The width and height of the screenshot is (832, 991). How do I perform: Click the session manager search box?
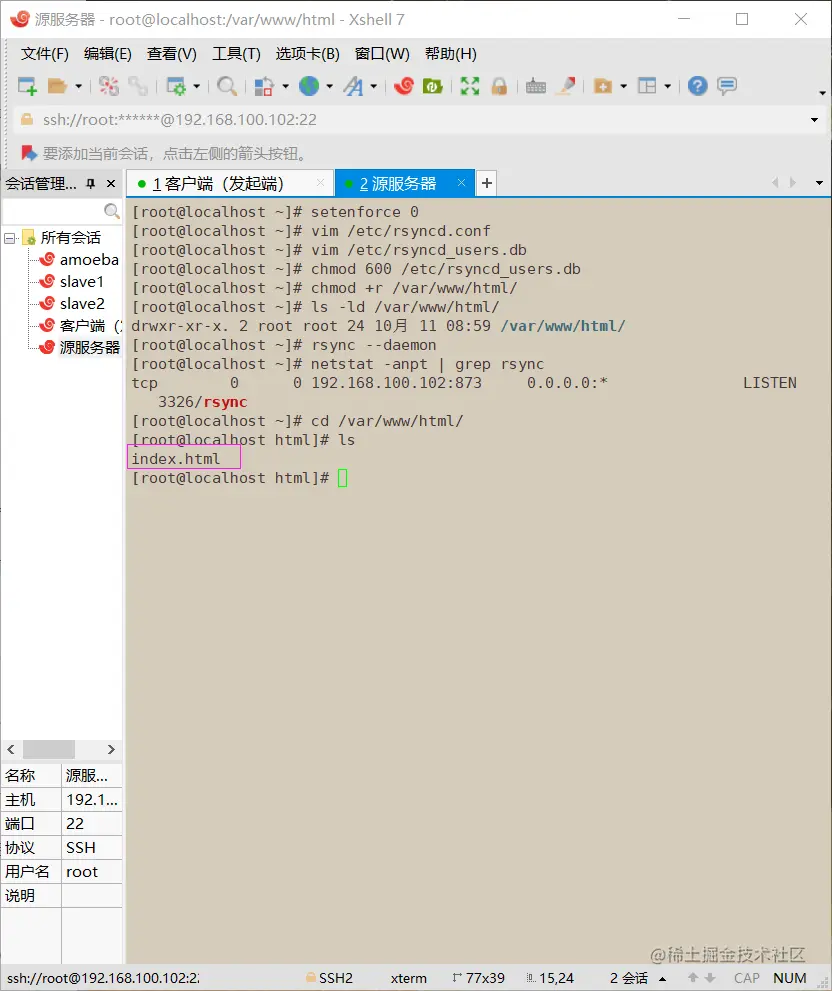pyautogui.click(x=61, y=210)
